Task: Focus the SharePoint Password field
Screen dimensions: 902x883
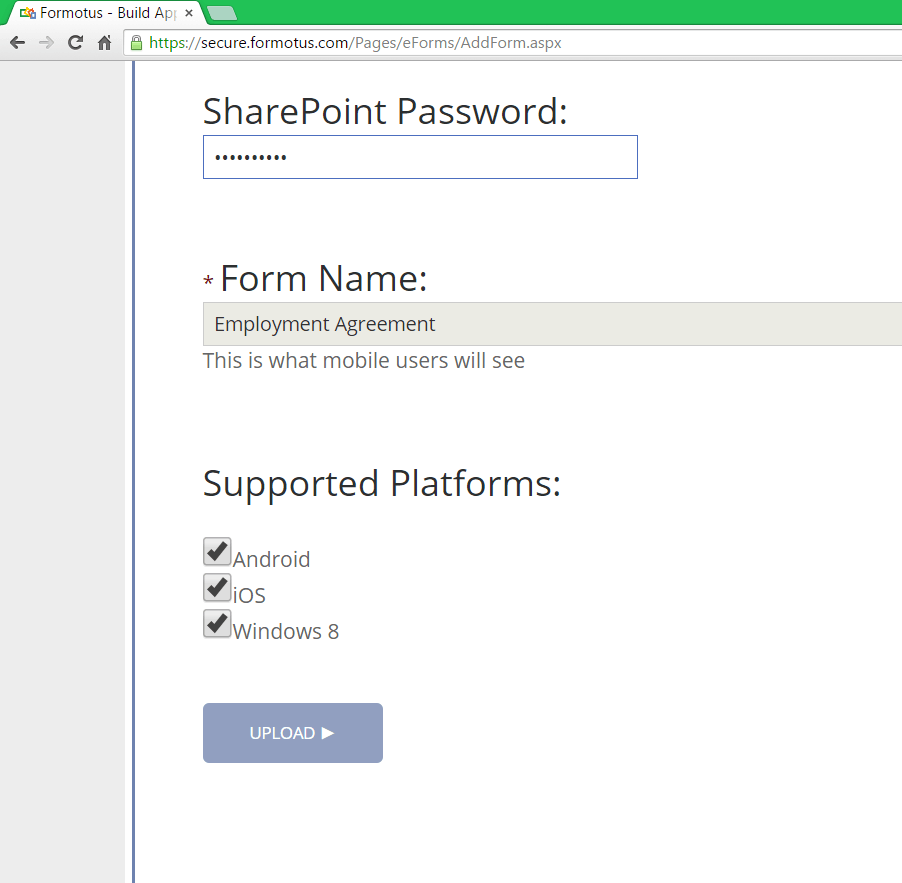Action: point(420,157)
